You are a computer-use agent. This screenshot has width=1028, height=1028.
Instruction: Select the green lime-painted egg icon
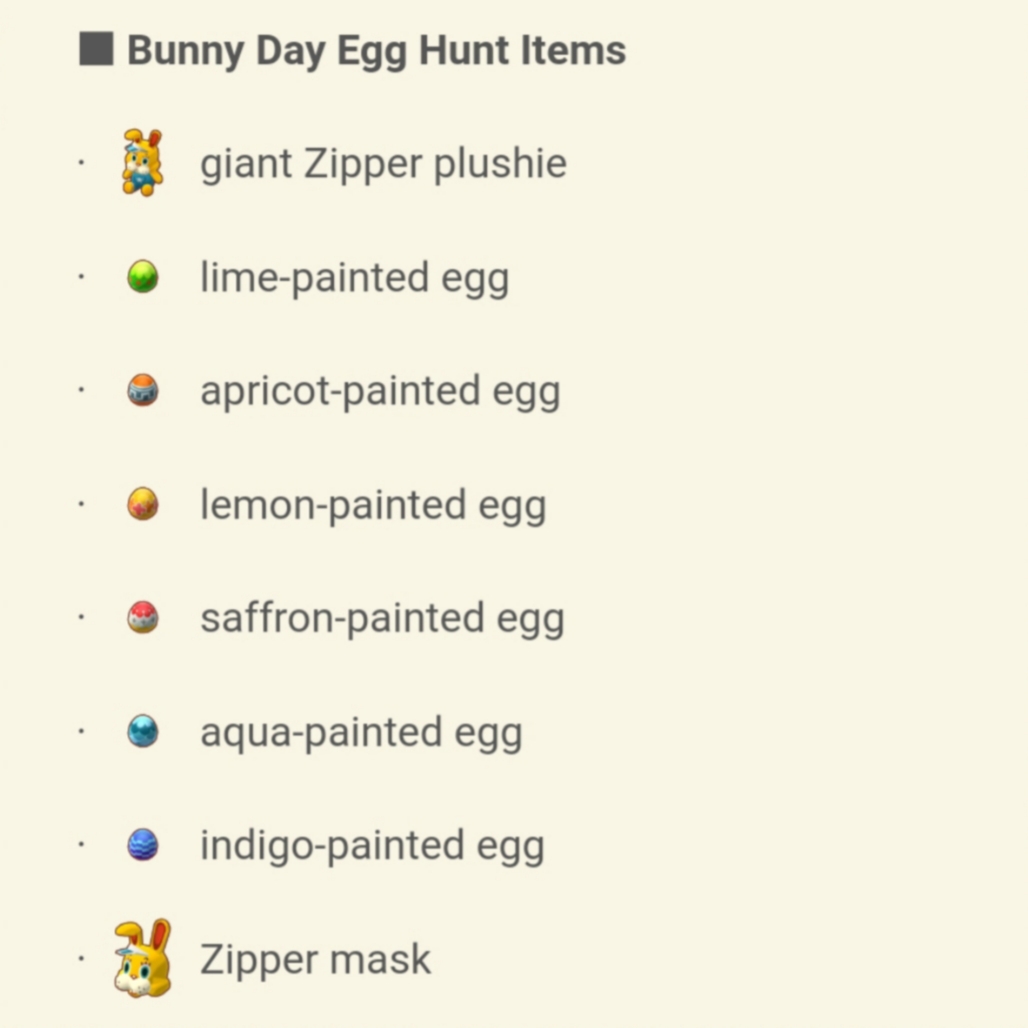coord(142,276)
